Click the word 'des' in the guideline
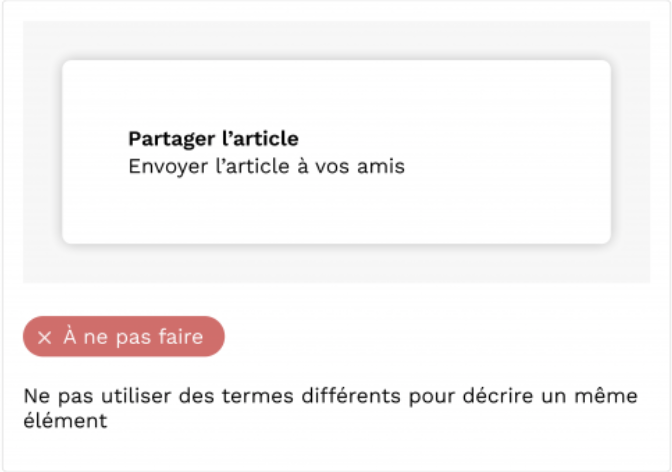The height and width of the screenshot is (472, 672). (x=196, y=396)
